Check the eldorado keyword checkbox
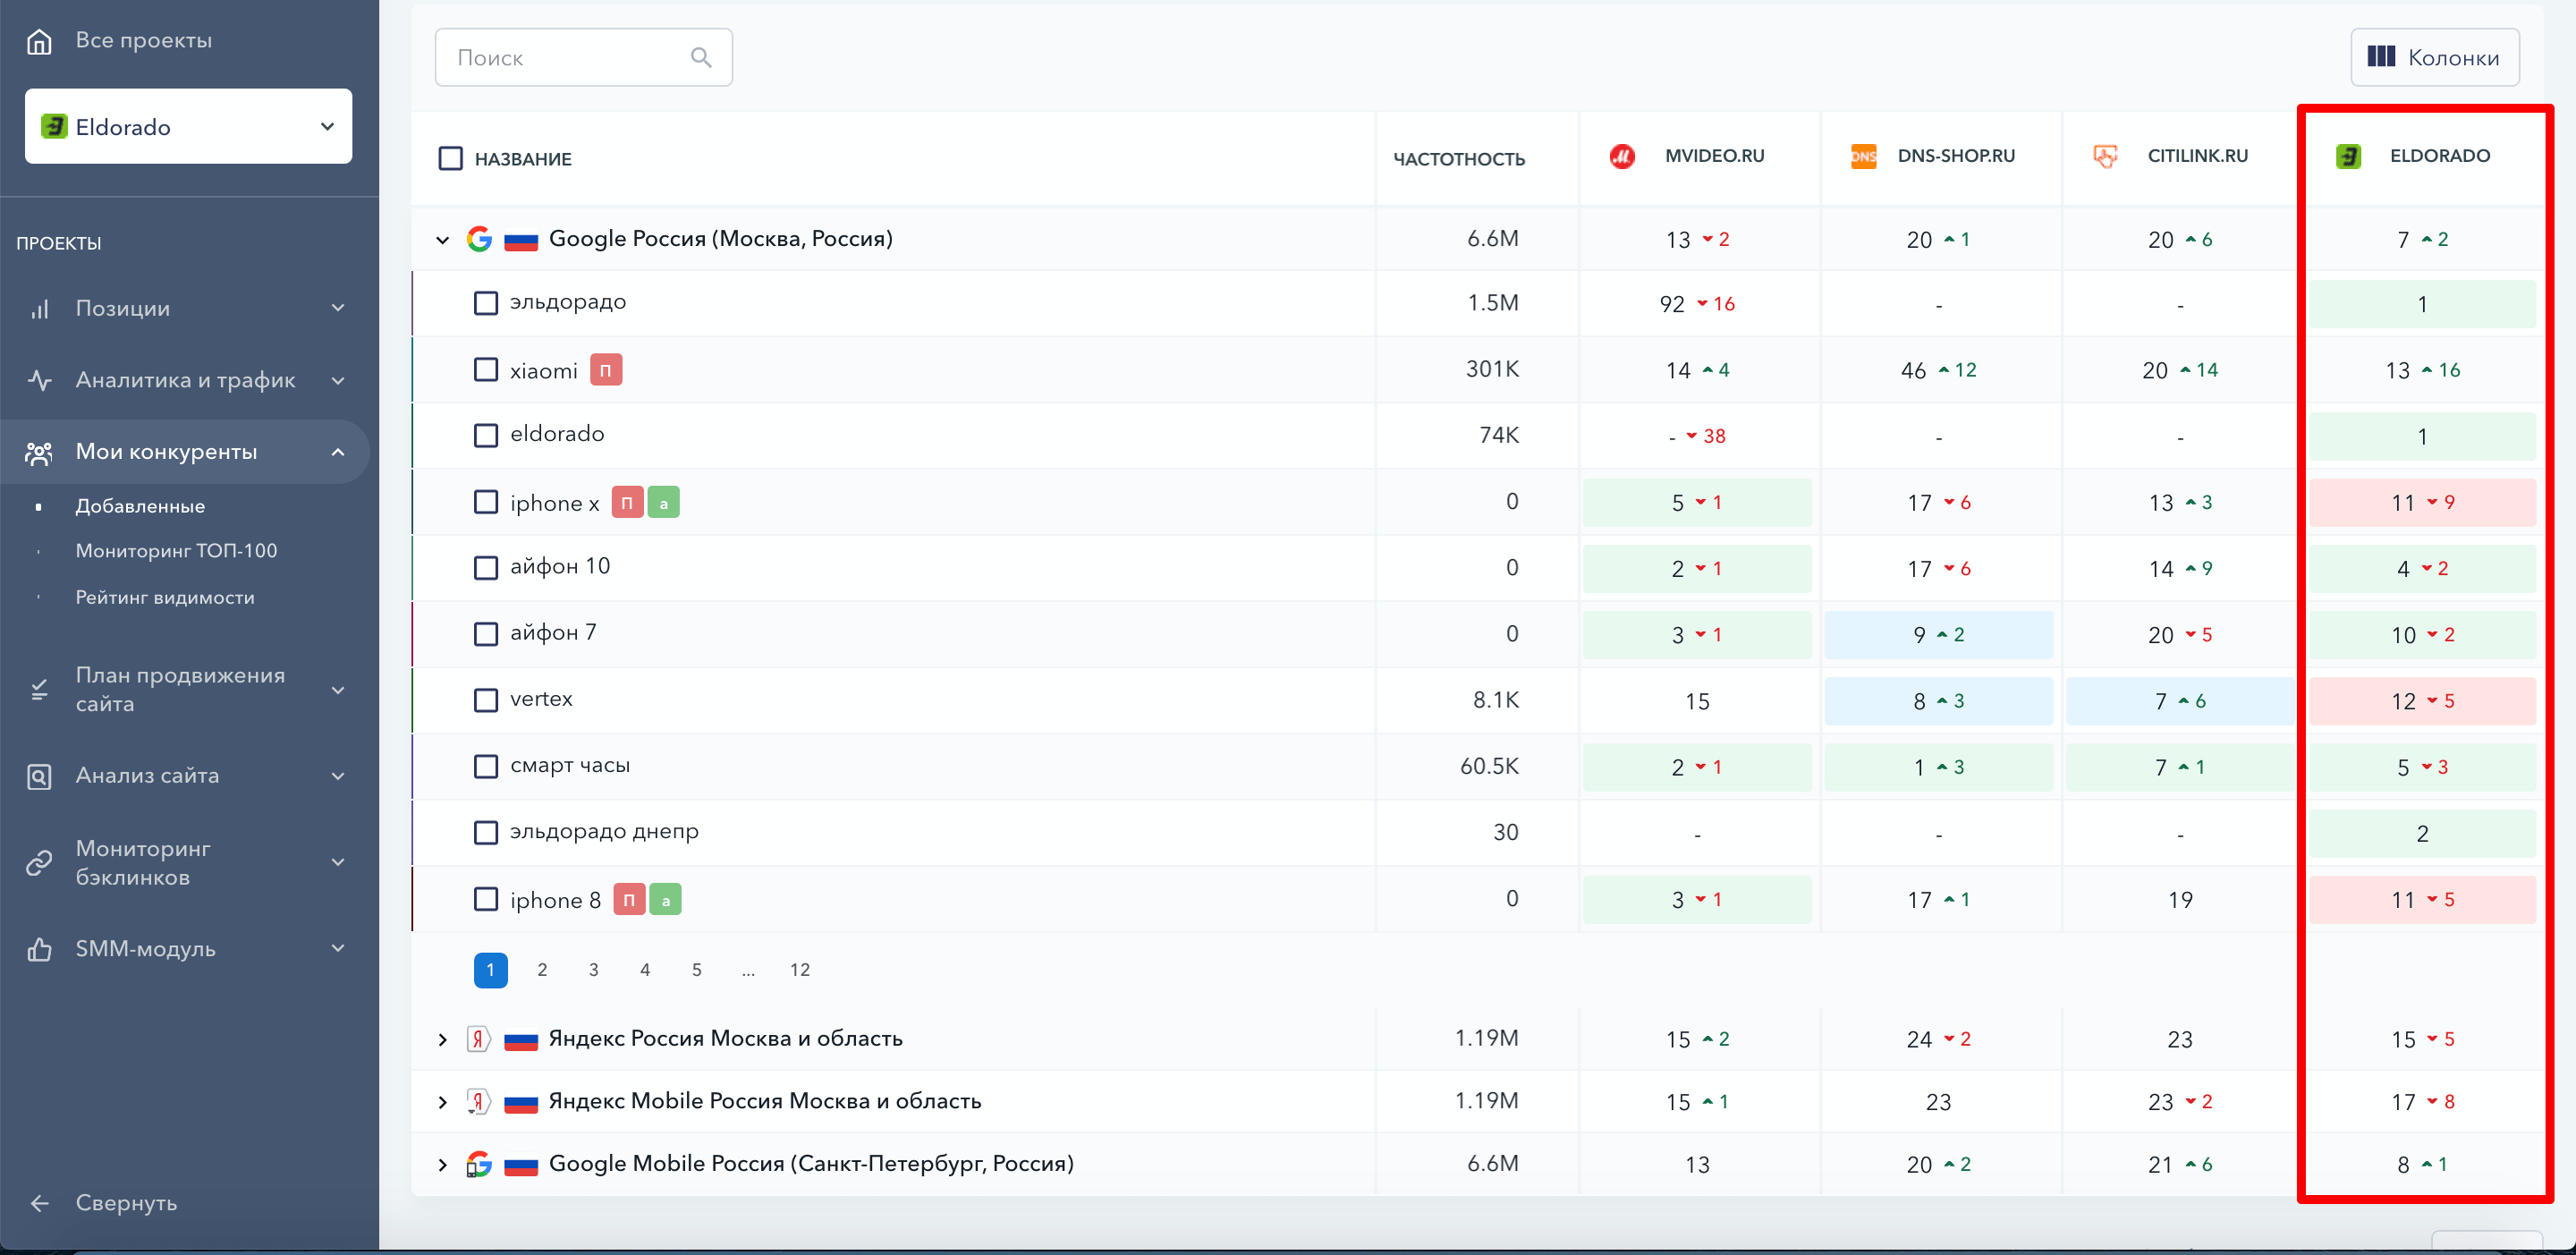This screenshot has height=1255, width=2576. (485, 435)
